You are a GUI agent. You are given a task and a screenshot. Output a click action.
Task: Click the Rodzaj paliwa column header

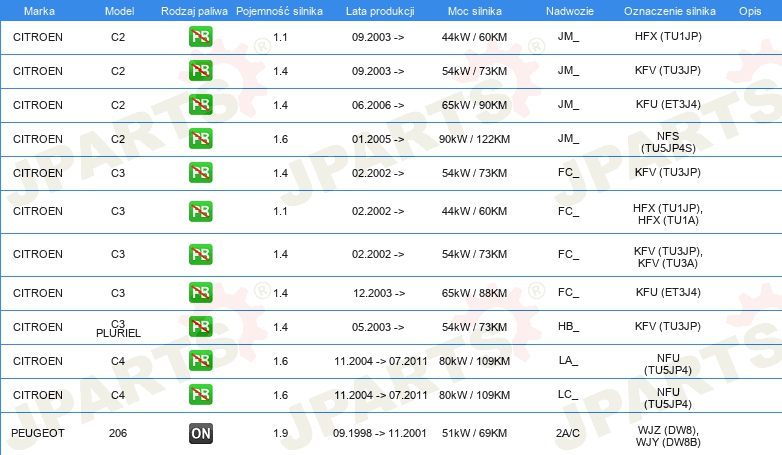click(194, 11)
